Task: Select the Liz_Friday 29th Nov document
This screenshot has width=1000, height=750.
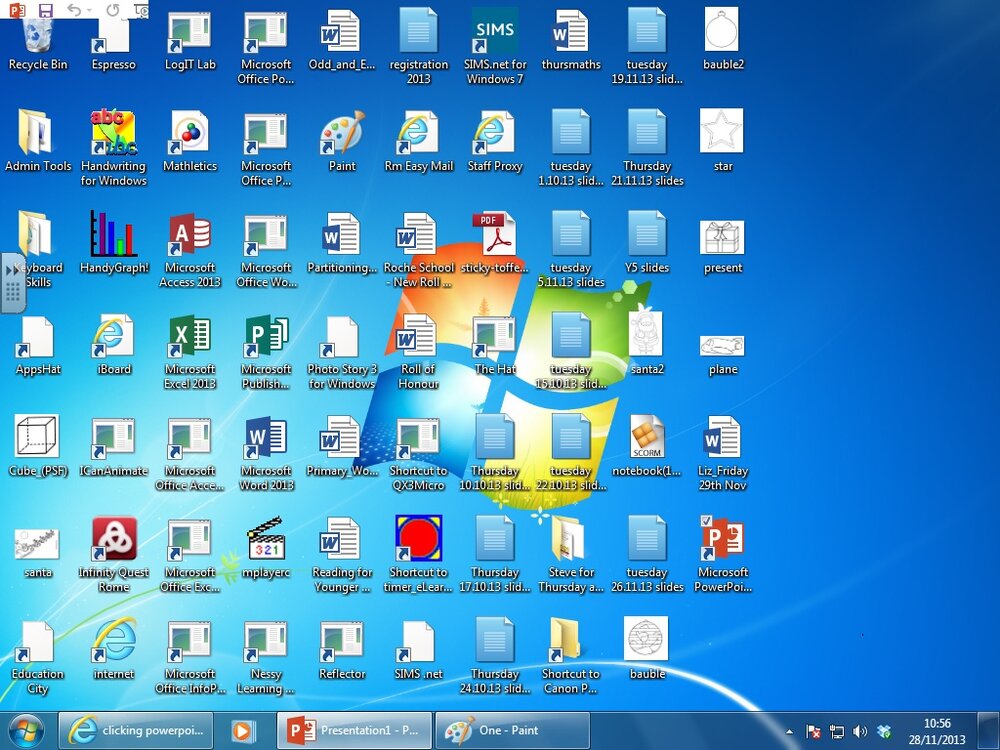Action: (x=722, y=438)
